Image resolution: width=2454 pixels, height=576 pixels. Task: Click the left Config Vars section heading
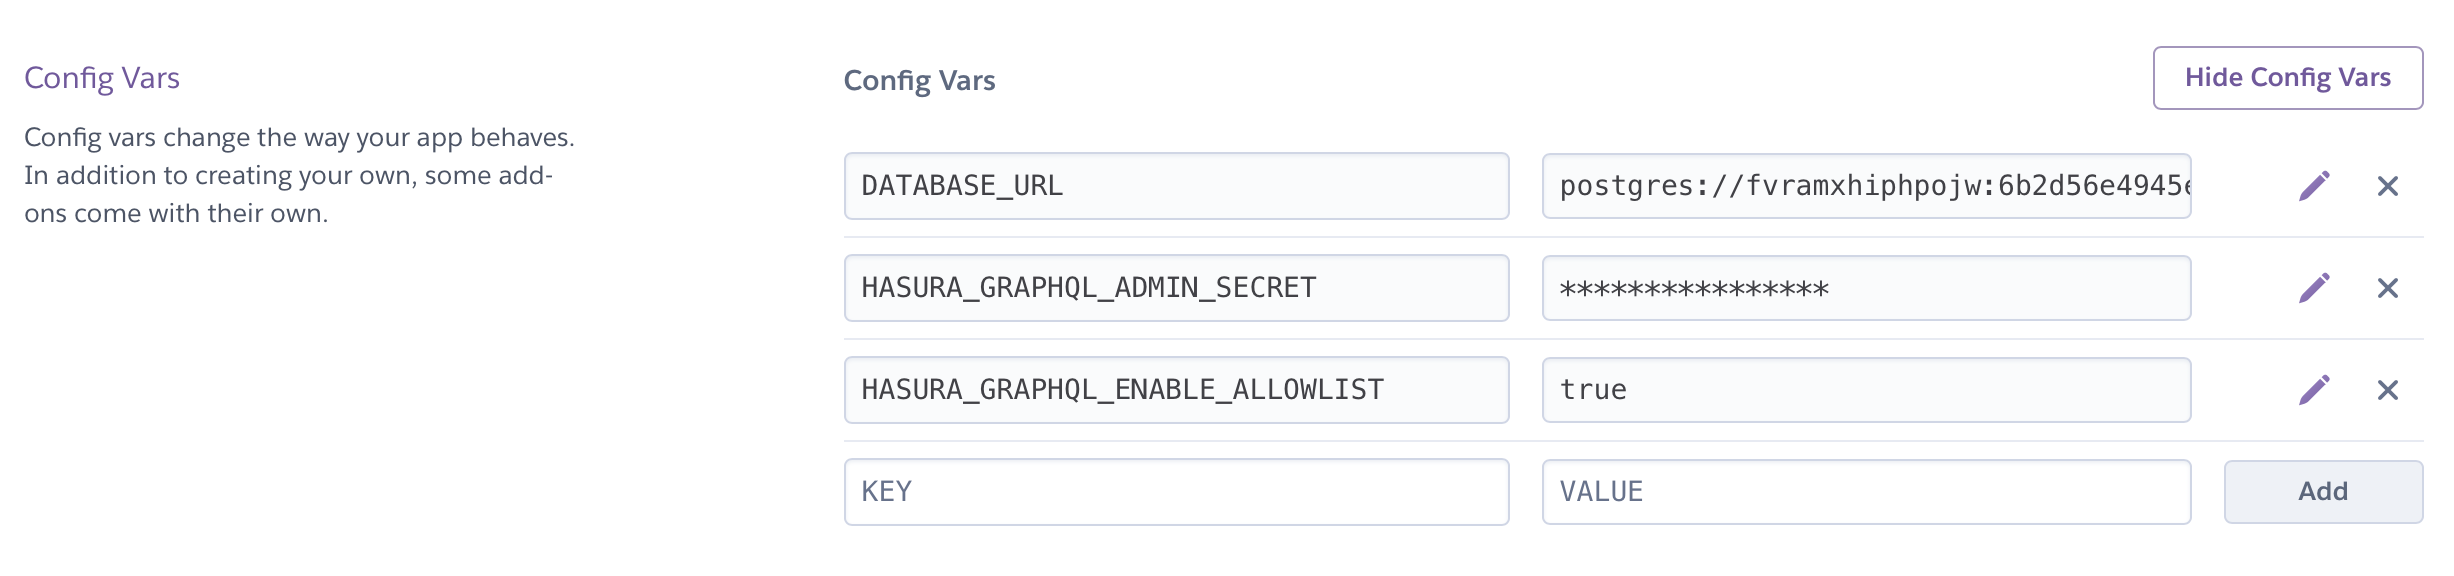pos(102,78)
